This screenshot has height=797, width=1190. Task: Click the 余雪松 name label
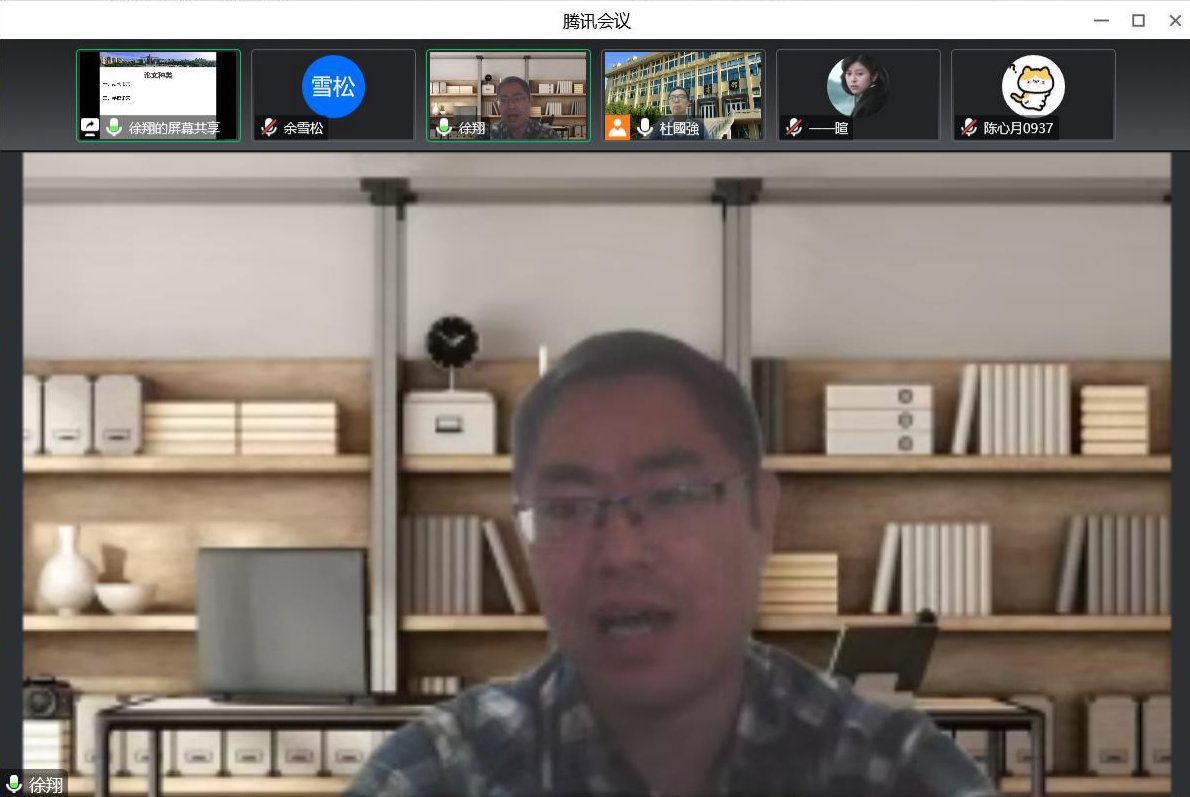pyautogui.click(x=304, y=128)
